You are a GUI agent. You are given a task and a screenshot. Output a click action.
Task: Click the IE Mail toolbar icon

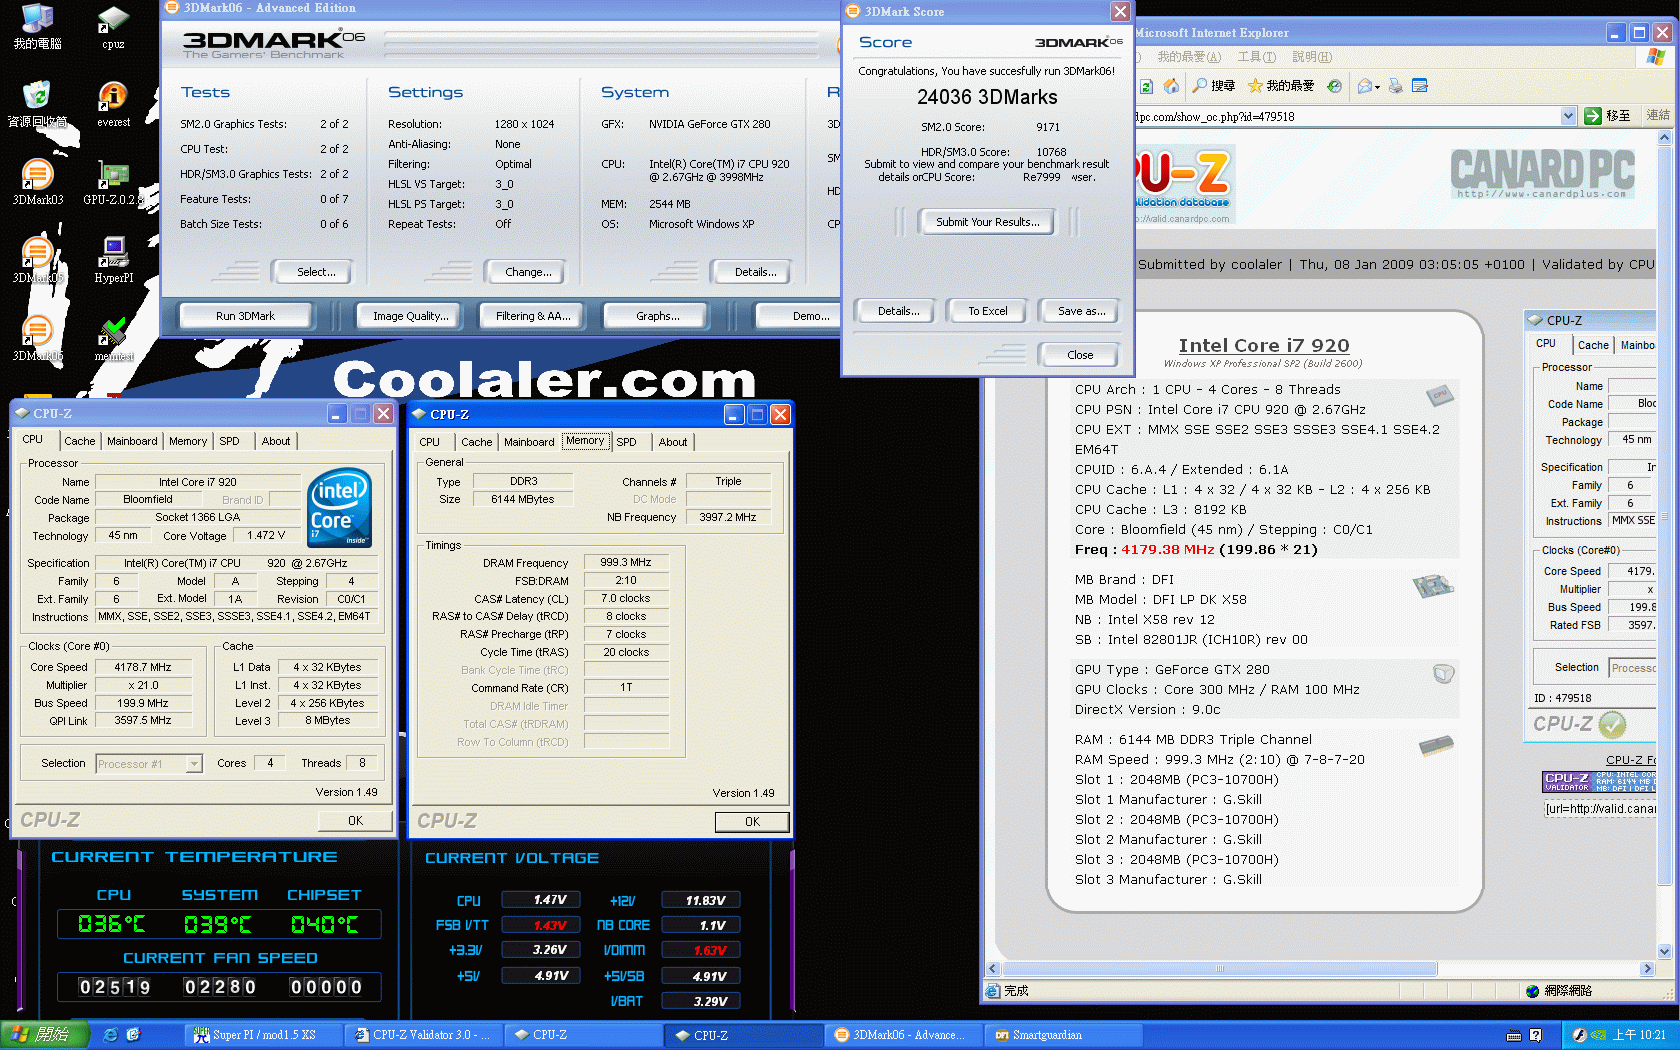coord(1364,86)
